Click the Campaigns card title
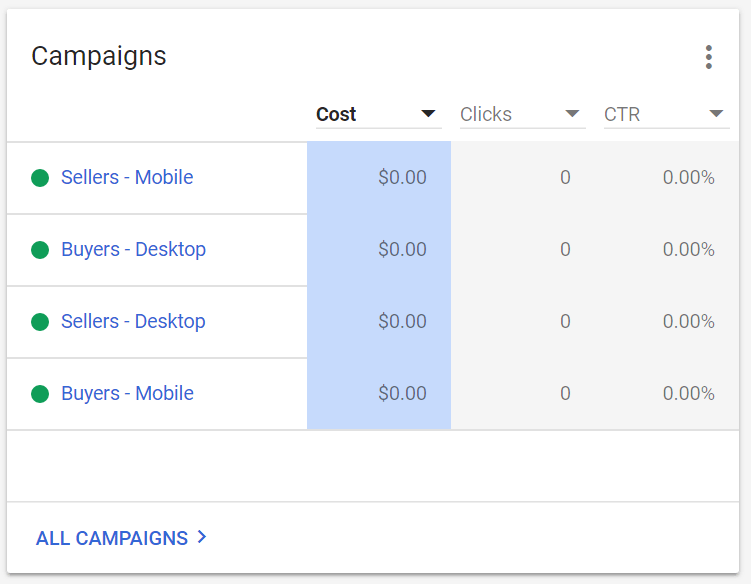 click(x=99, y=57)
